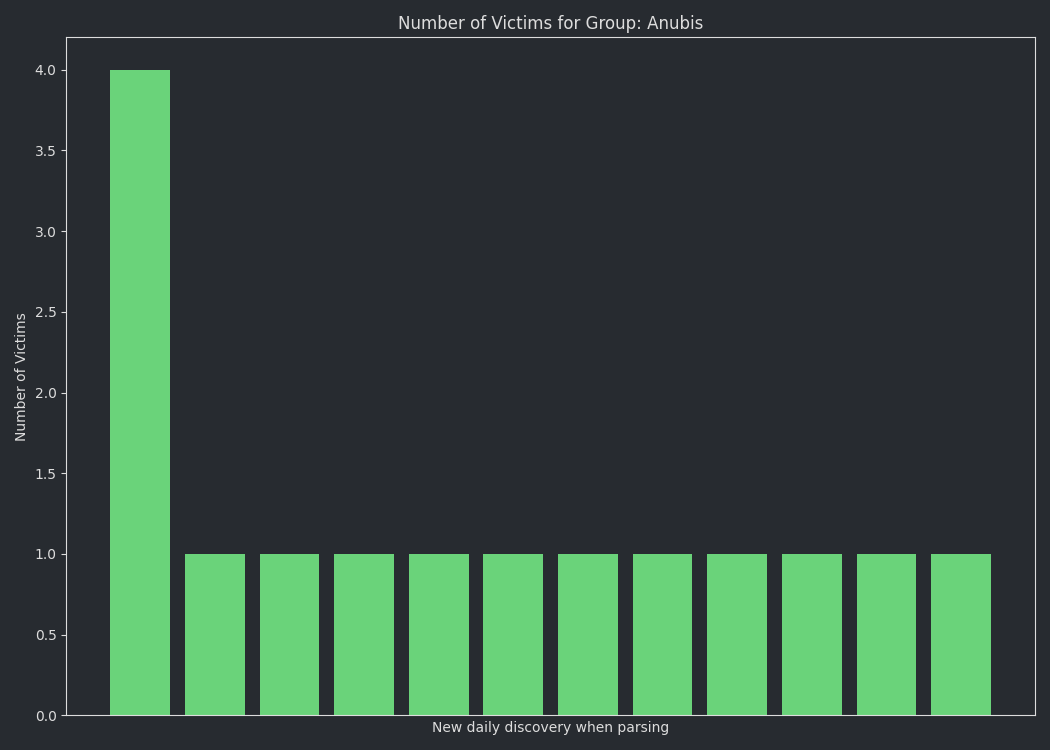Click the 0.0 y-axis tick label
1050x750 pixels.
[46, 716]
